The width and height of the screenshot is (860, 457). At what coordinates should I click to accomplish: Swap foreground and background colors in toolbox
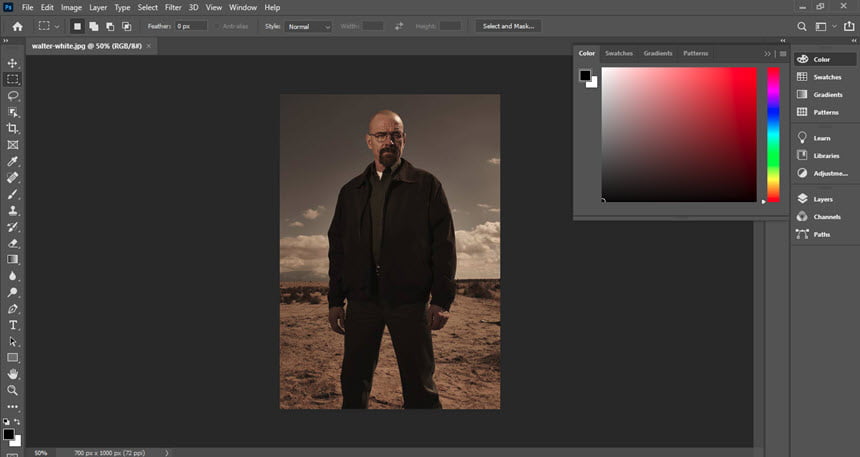pyautogui.click(x=17, y=421)
